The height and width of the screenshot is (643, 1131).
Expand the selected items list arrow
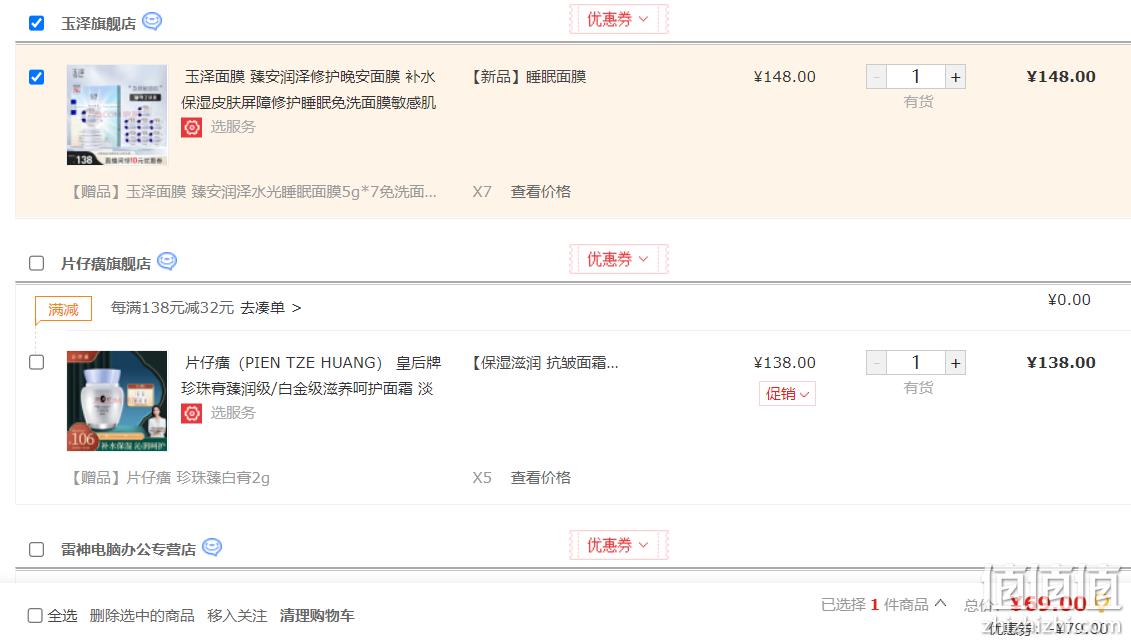coord(941,603)
